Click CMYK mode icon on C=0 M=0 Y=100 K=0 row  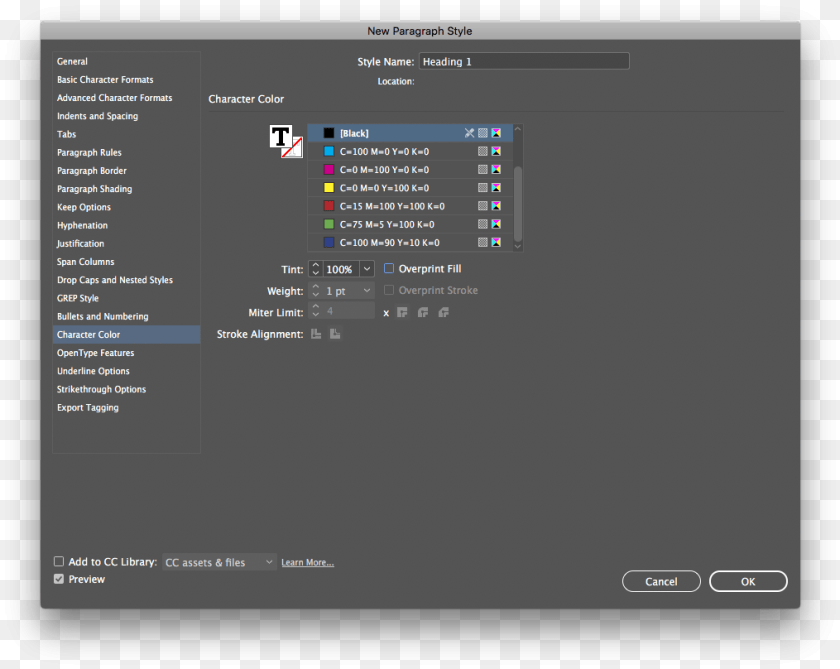(496, 187)
